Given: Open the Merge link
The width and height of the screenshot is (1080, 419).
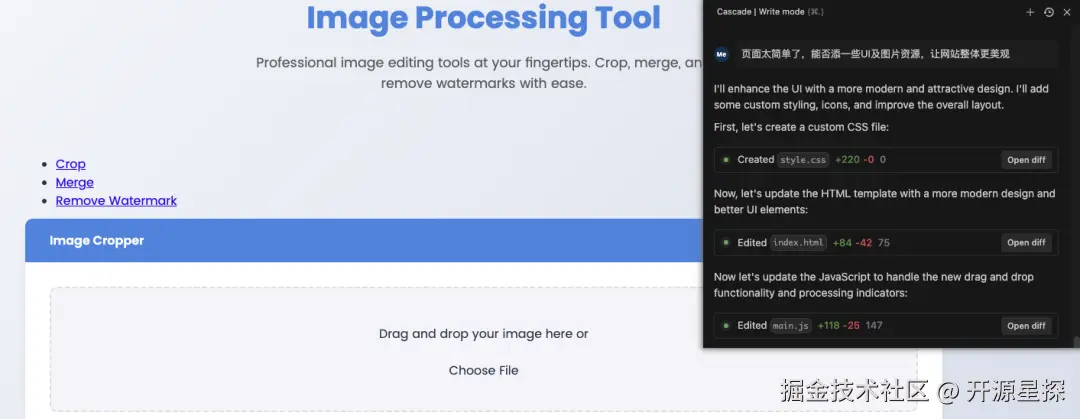Looking at the screenshot, I should coord(74,182).
